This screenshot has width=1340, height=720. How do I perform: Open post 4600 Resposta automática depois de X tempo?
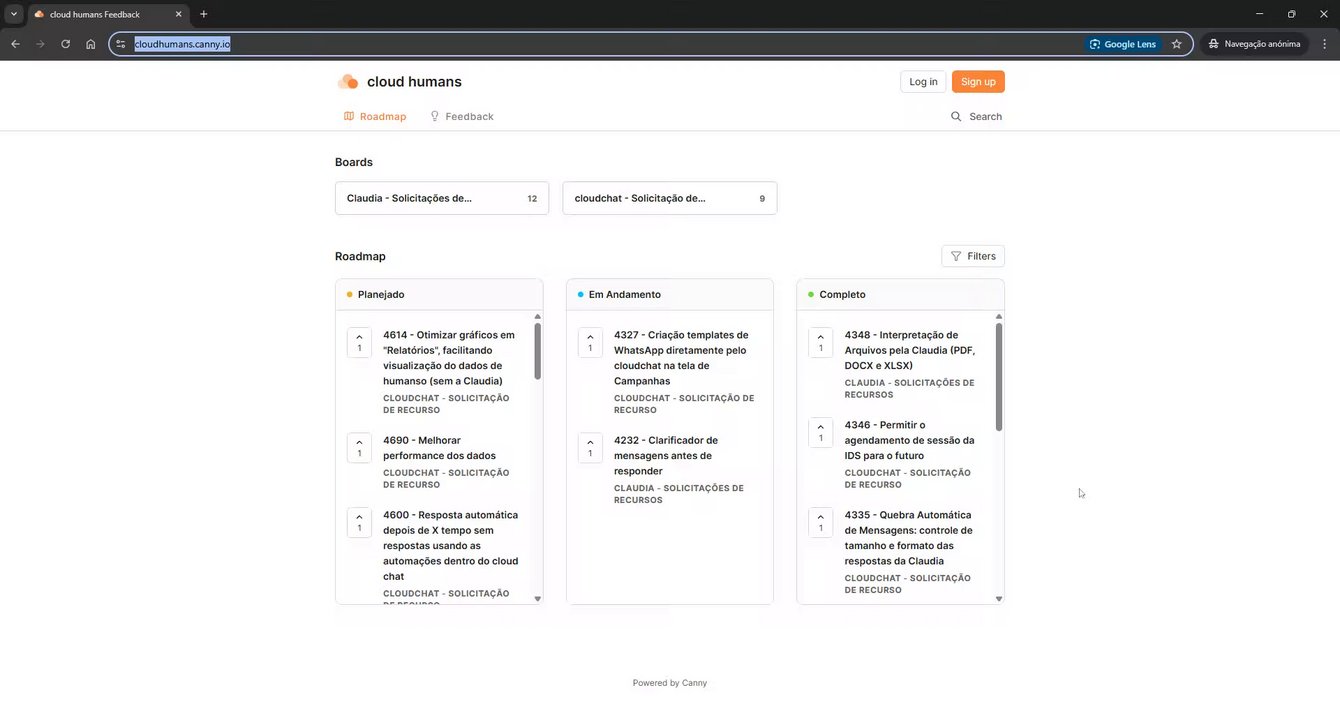coord(450,545)
